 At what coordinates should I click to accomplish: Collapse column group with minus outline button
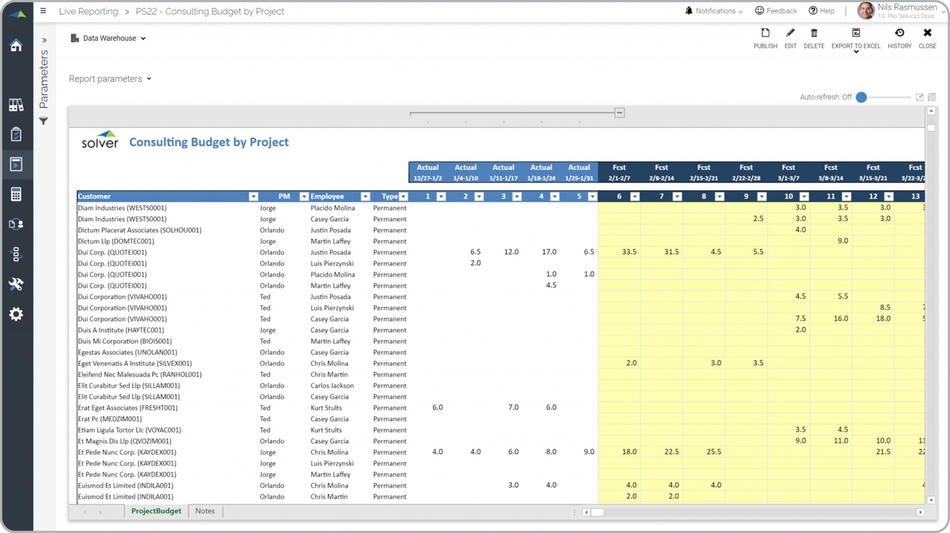(619, 113)
